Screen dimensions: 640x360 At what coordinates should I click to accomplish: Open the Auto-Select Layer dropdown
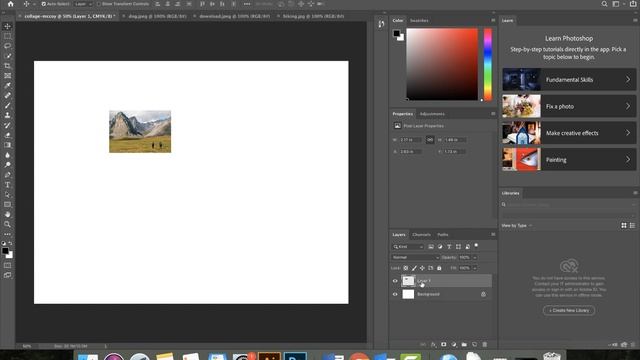point(84,4)
